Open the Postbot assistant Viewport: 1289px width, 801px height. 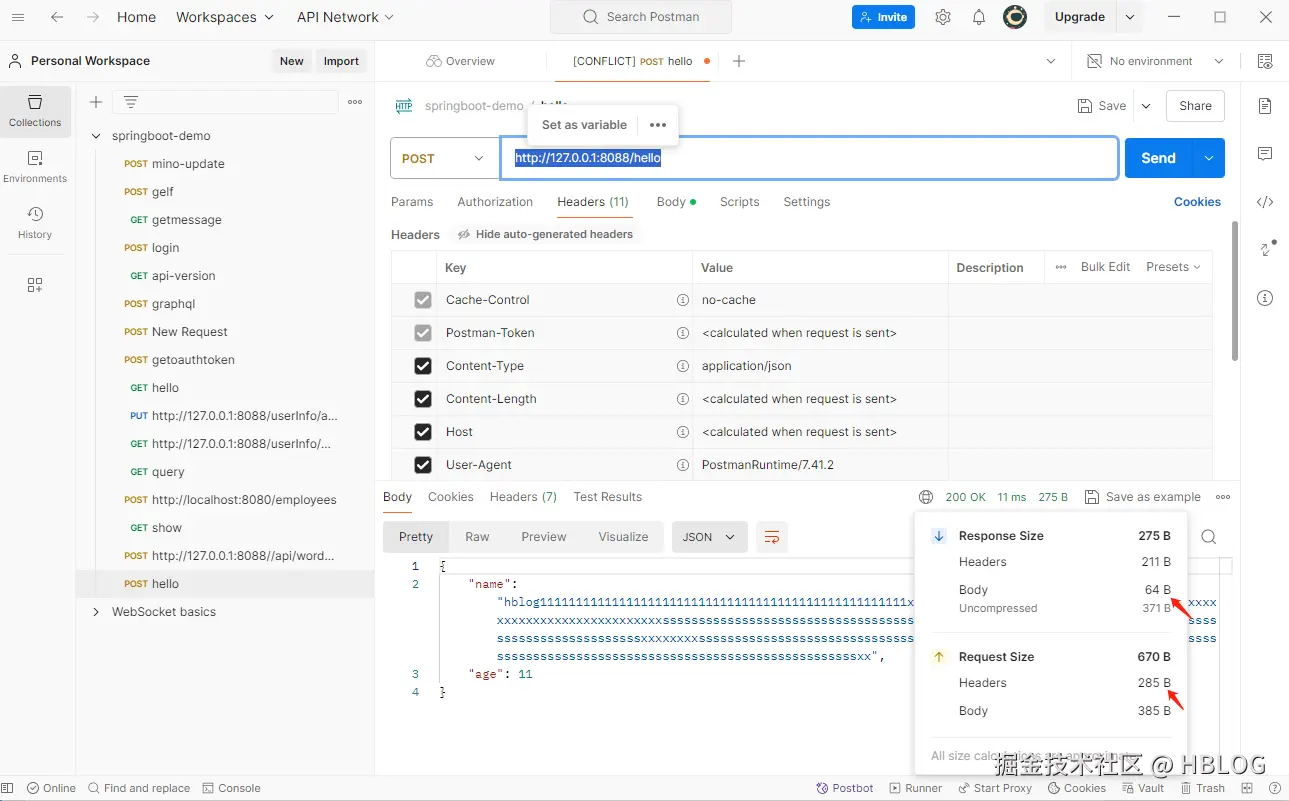pyautogui.click(x=845, y=788)
